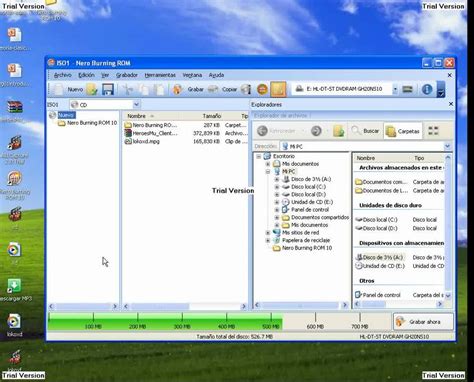Click toolbar options chevron at far right
474x382 pixels.
click(441, 89)
